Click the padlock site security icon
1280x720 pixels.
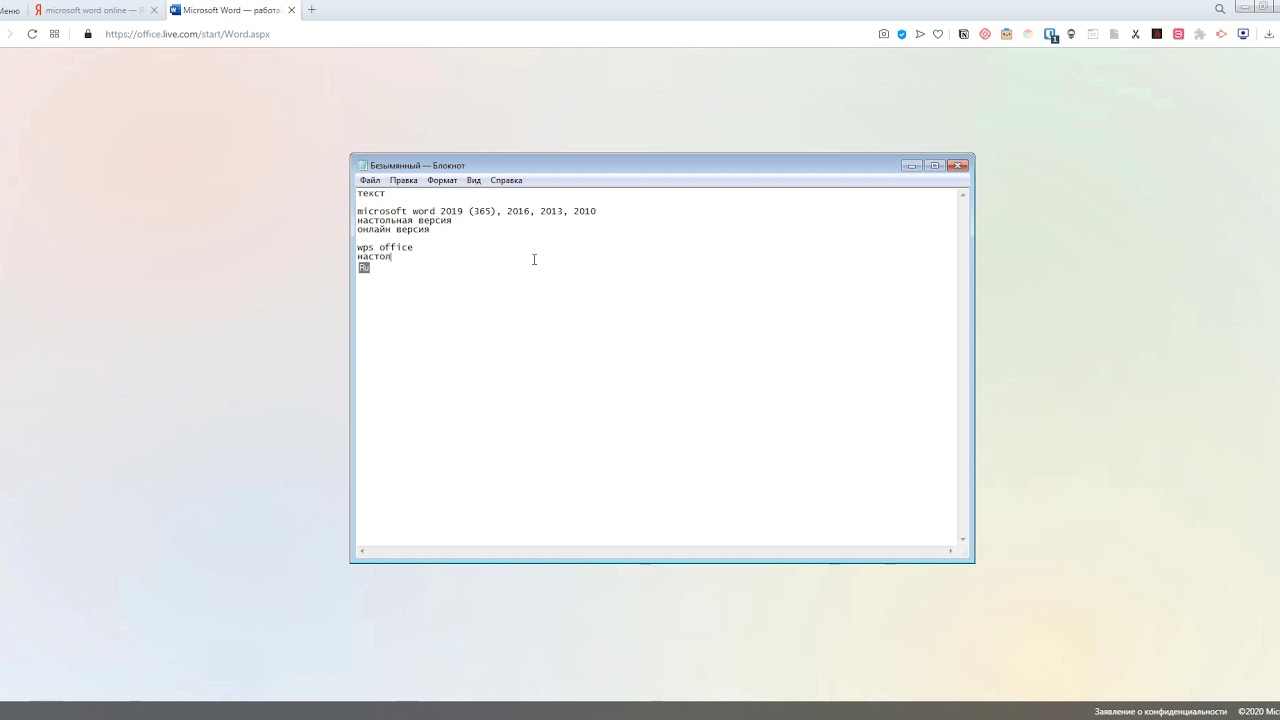tap(88, 34)
